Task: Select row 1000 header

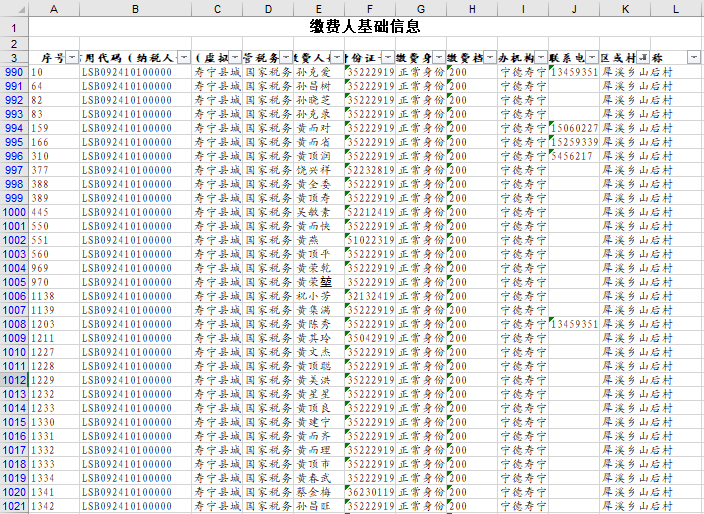Action: point(14,212)
